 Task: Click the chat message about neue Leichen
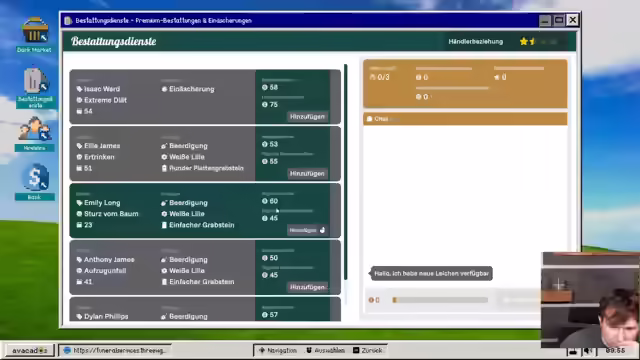(x=431, y=273)
